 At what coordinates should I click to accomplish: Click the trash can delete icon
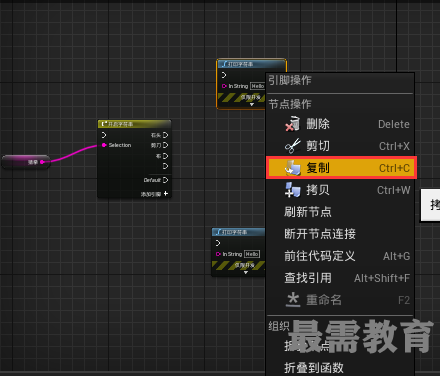292,124
